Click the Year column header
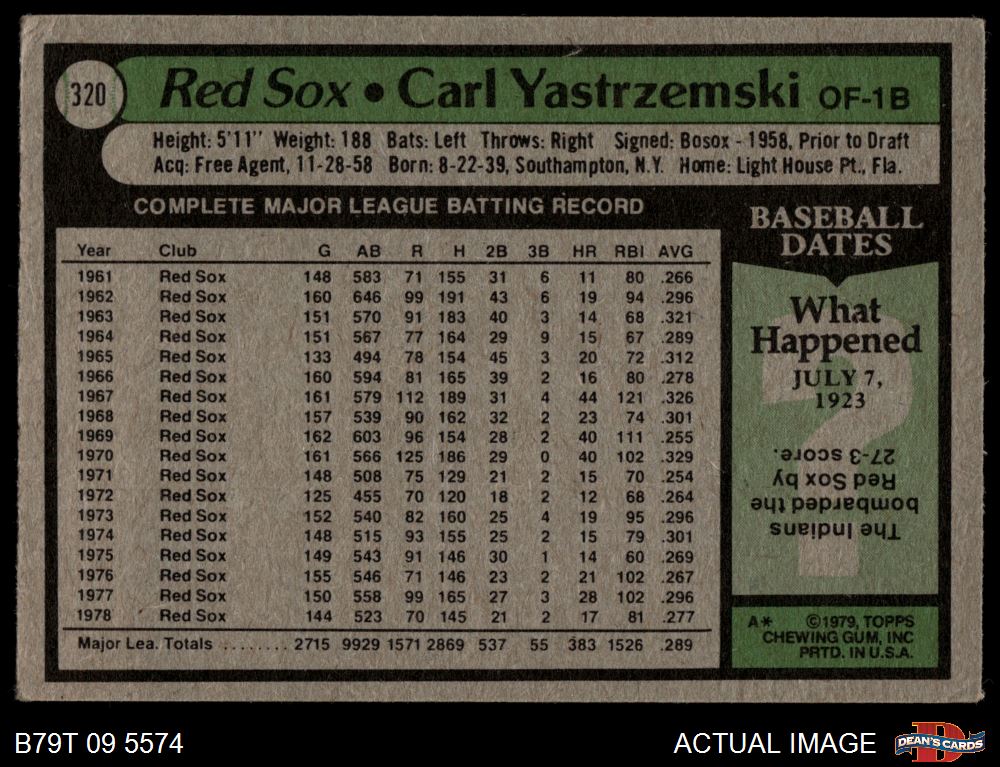 pos(94,251)
